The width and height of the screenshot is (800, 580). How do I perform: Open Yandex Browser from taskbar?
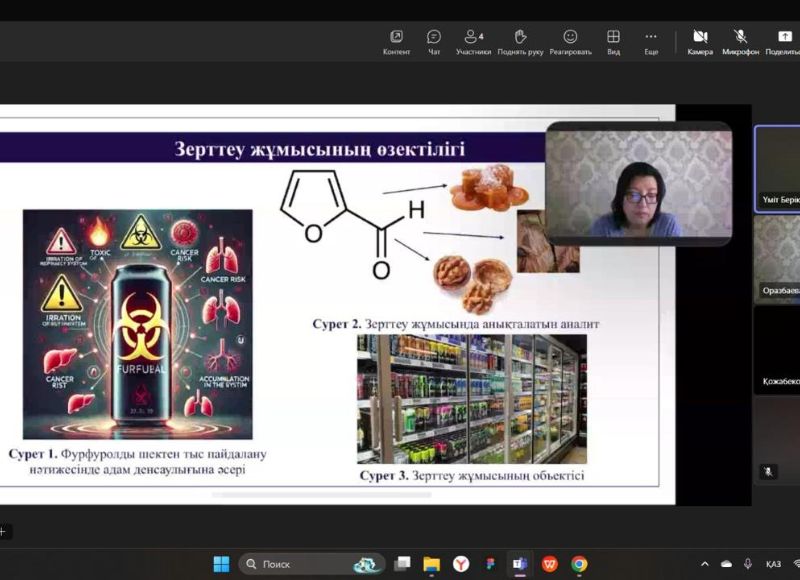(x=461, y=564)
